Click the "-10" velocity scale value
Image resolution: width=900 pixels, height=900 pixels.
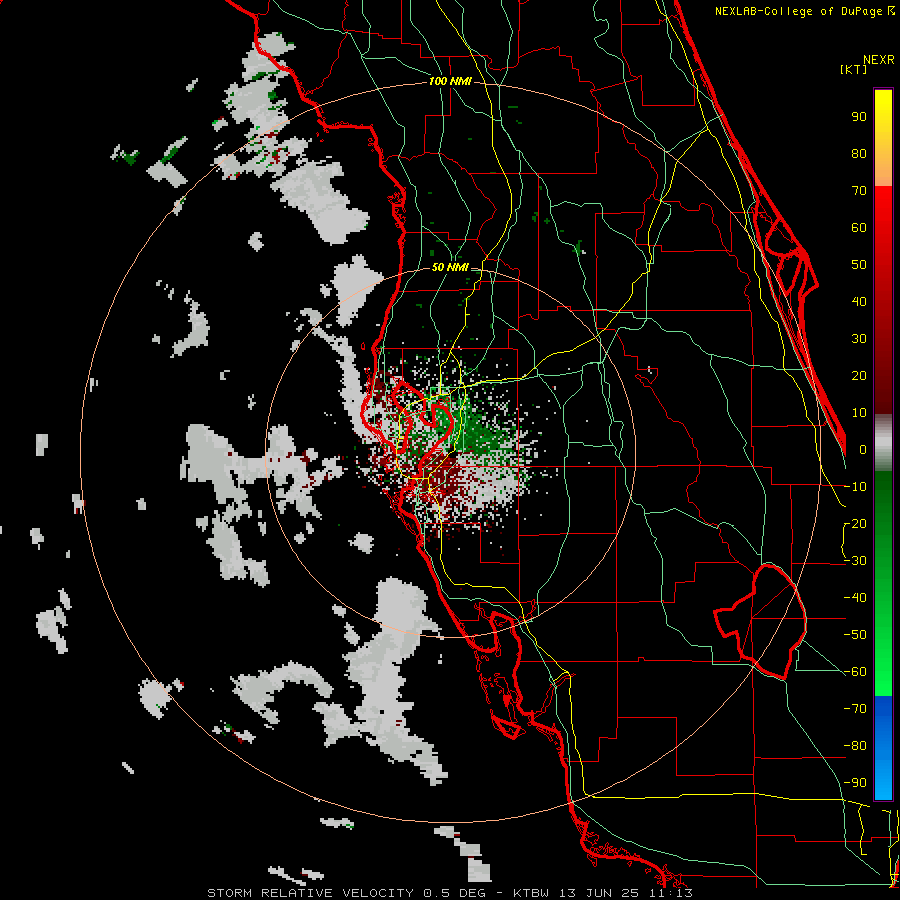[855, 487]
